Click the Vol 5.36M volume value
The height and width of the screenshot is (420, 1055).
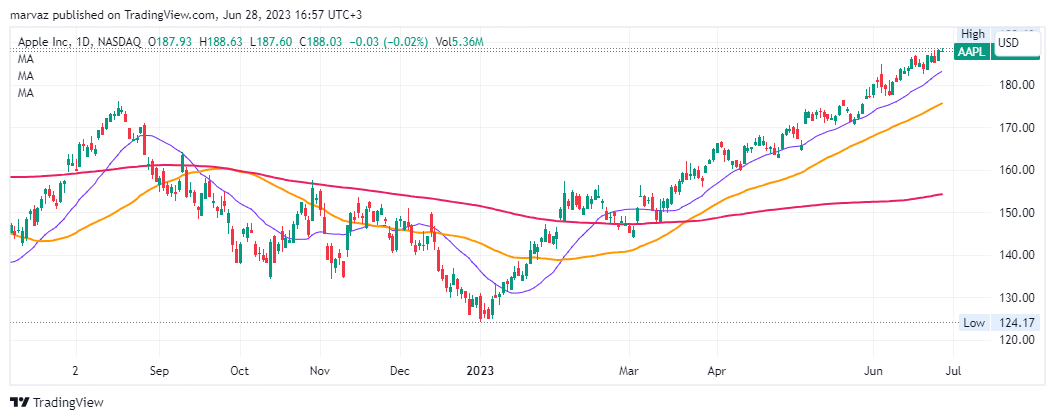[x=460, y=42]
